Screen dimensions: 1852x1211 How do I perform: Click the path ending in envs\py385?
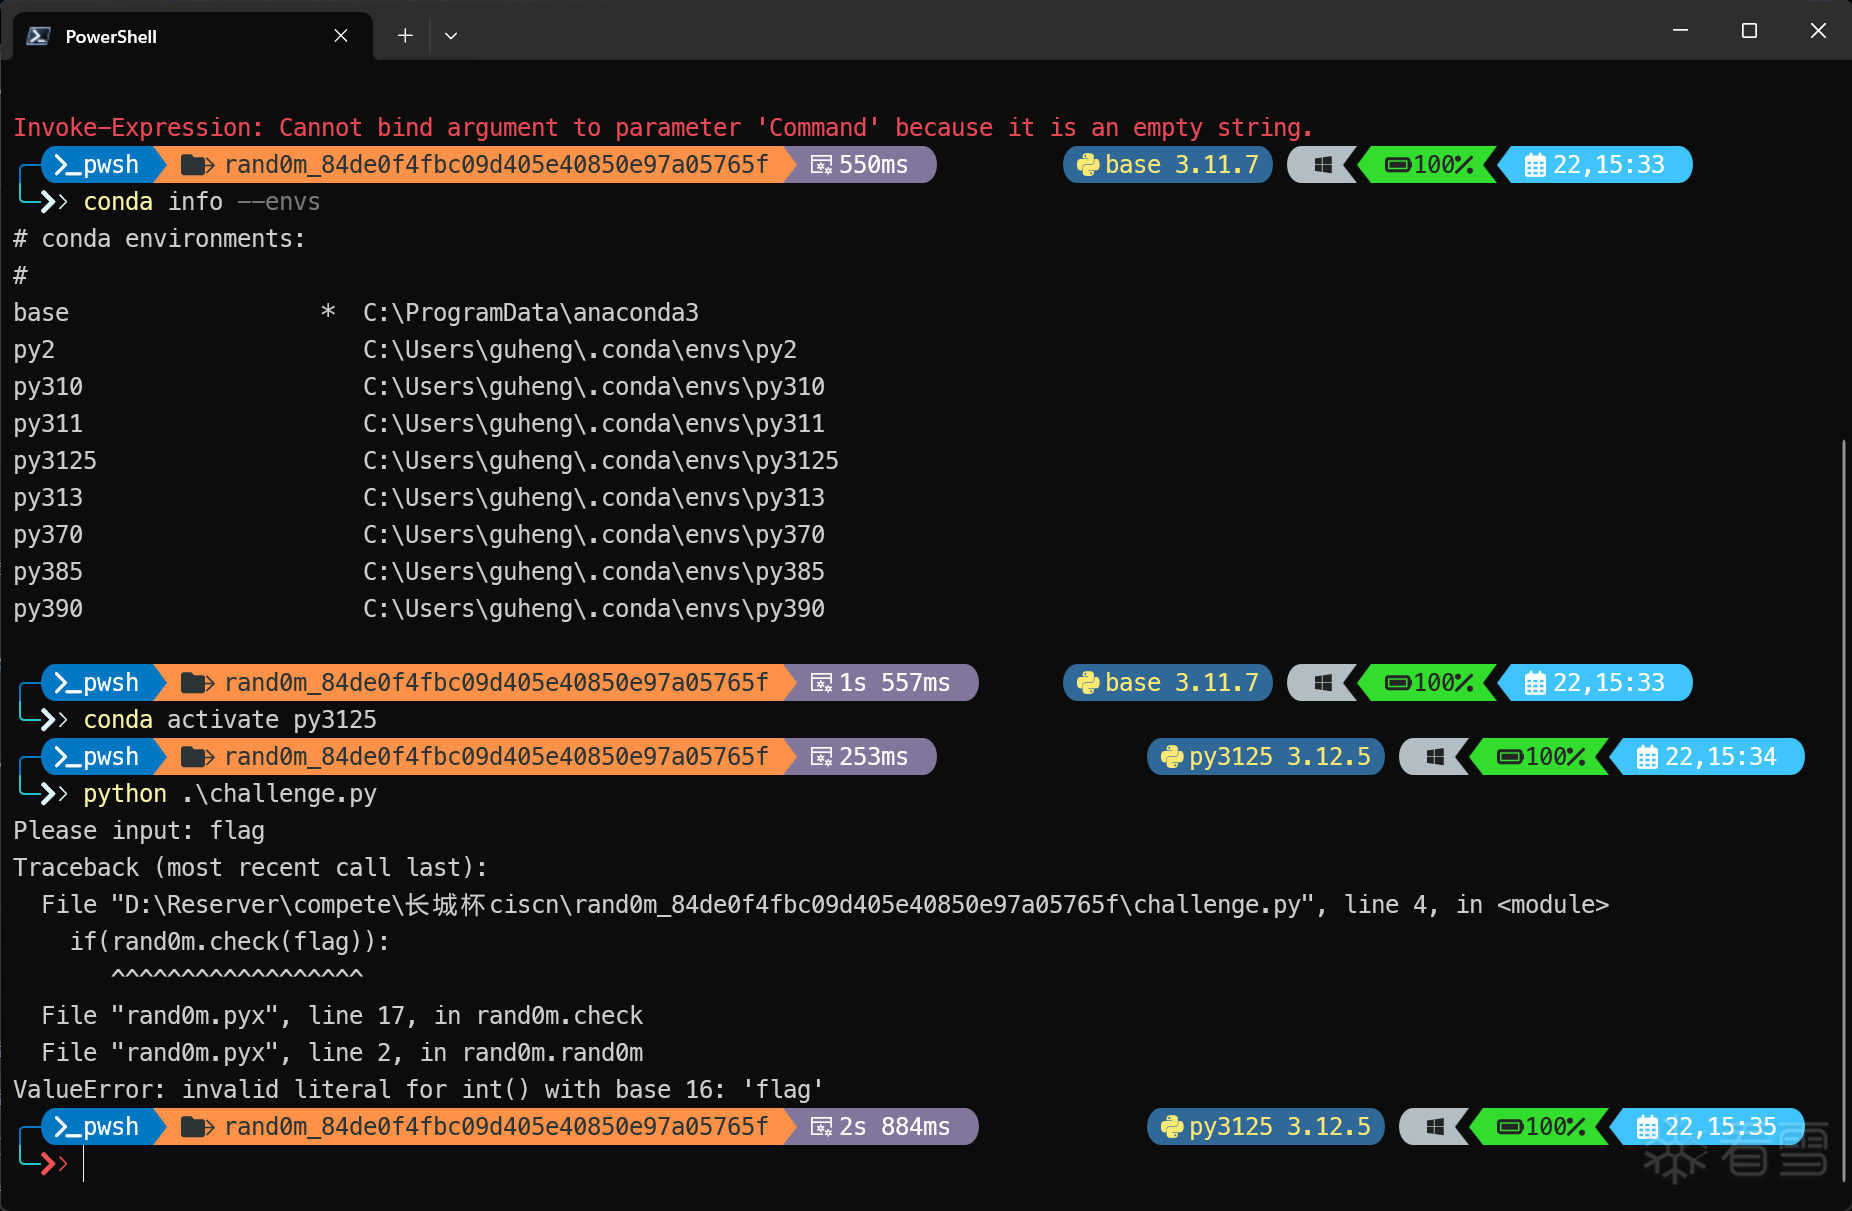594,572
